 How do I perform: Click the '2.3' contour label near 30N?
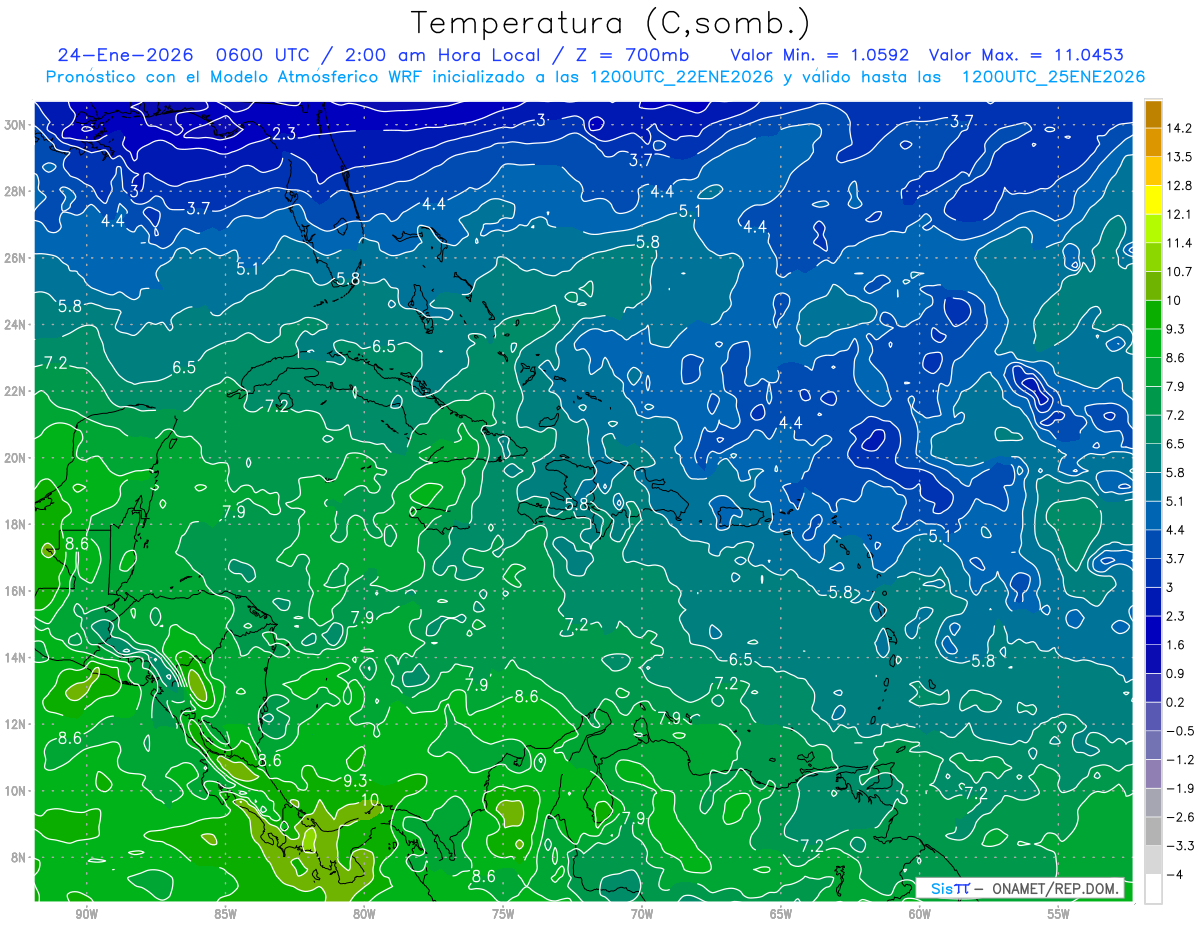point(283,133)
